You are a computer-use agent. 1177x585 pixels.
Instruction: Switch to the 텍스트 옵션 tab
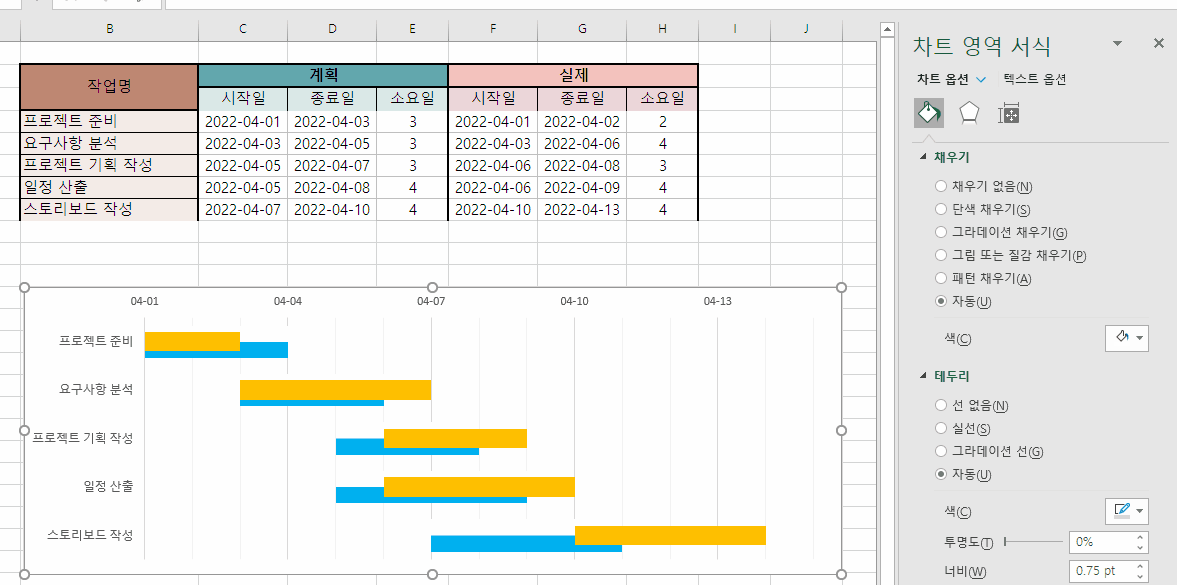(x=1034, y=78)
